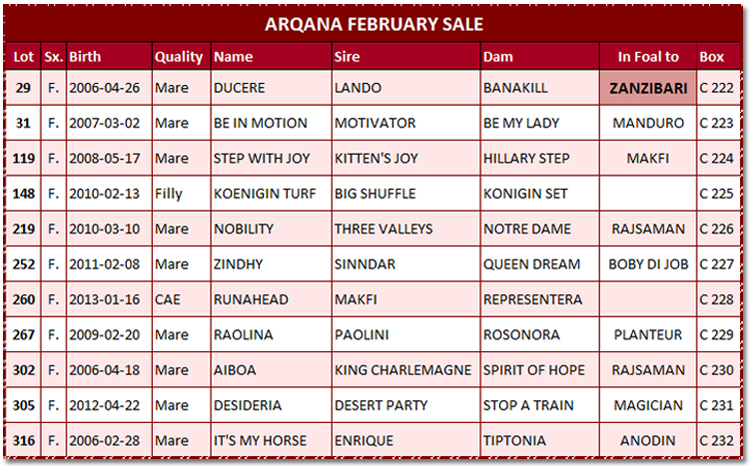Select the In Foal to header
The image size is (750, 466).
(x=648, y=56)
